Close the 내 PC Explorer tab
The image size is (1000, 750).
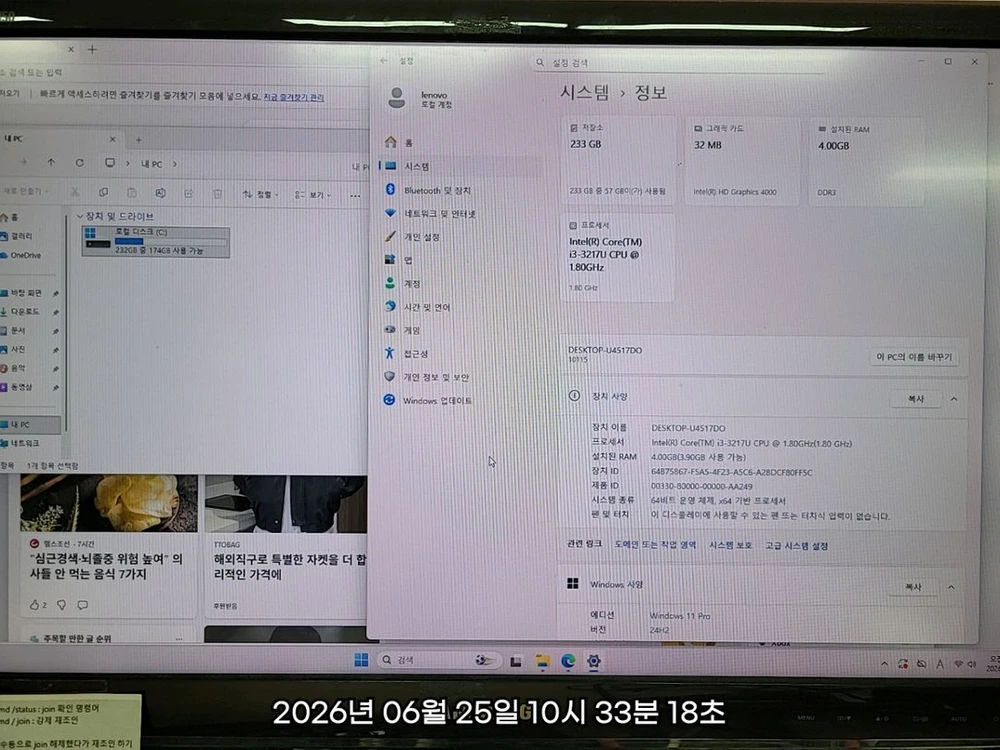(112, 139)
